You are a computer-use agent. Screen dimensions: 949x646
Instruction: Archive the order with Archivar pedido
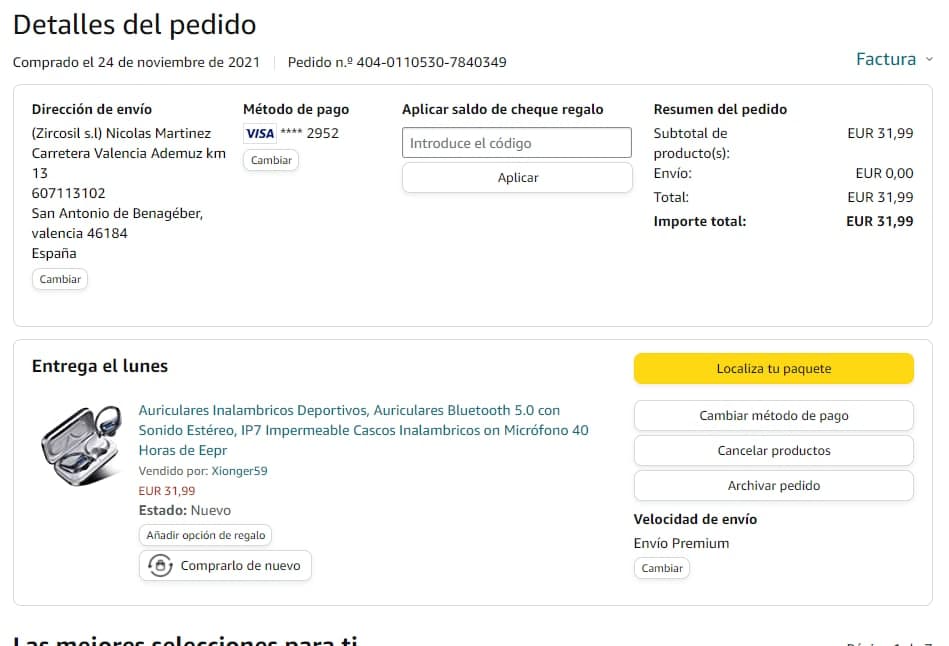(x=773, y=486)
